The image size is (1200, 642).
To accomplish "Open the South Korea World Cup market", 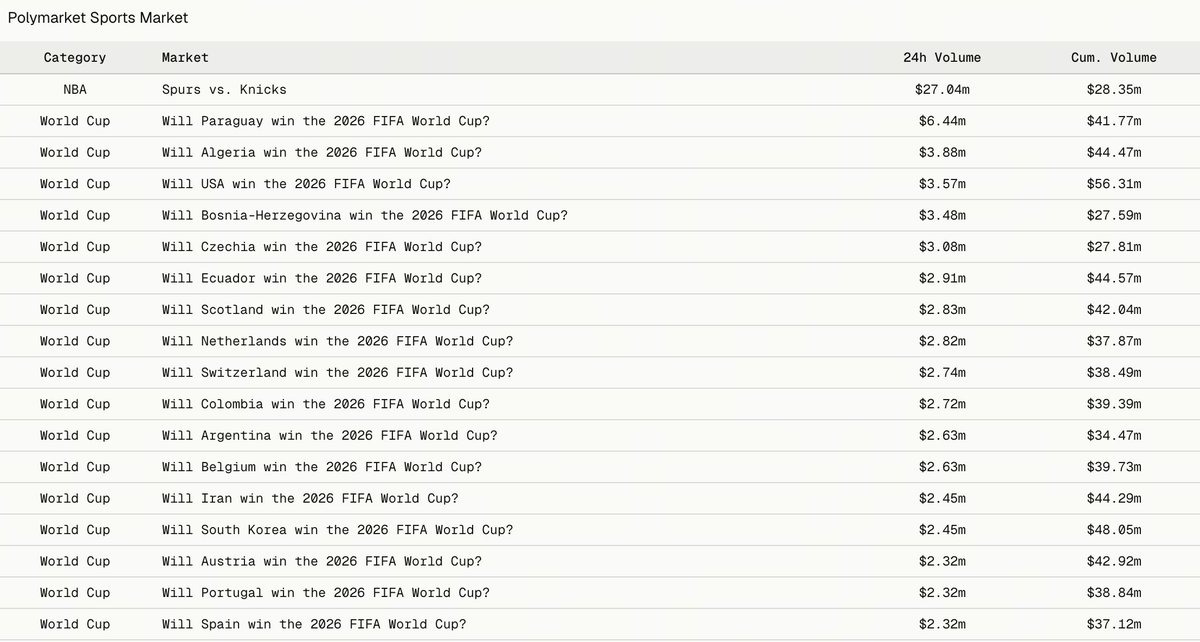I will pyautogui.click(x=337, y=530).
